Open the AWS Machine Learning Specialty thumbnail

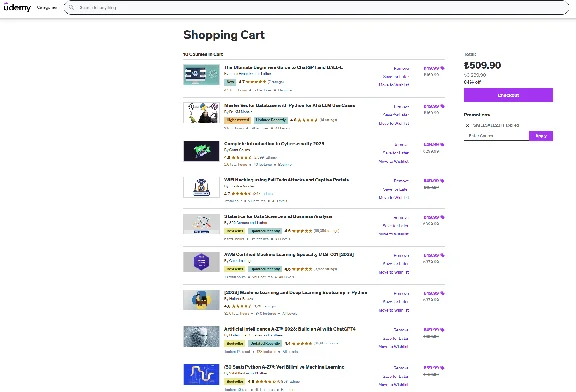click(201, 262)
